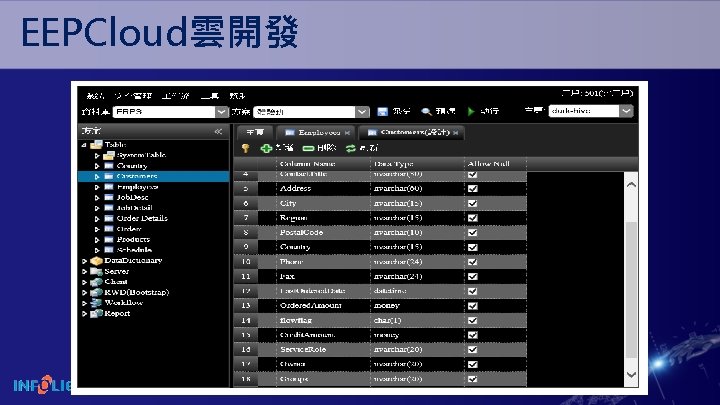The image size is (720, 405).
Task: Click the grid scrollbar up arrow
Action: point(631,185)
